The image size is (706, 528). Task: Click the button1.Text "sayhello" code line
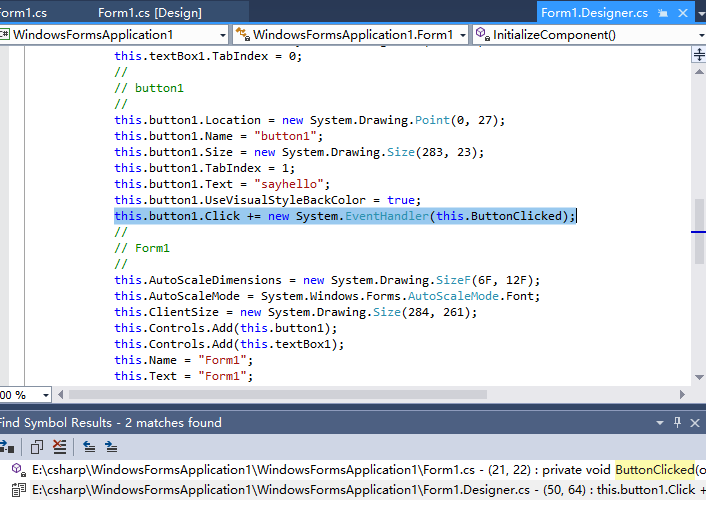tap(222, 184)
